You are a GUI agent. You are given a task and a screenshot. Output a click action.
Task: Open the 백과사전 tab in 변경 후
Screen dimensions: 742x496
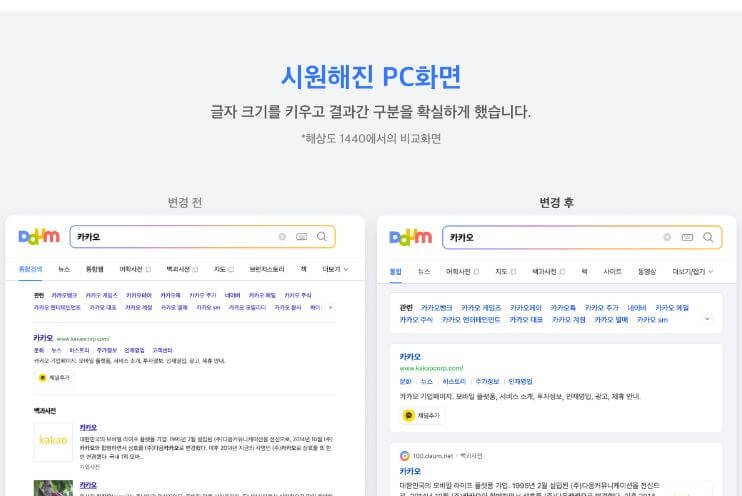pos(548,271)
